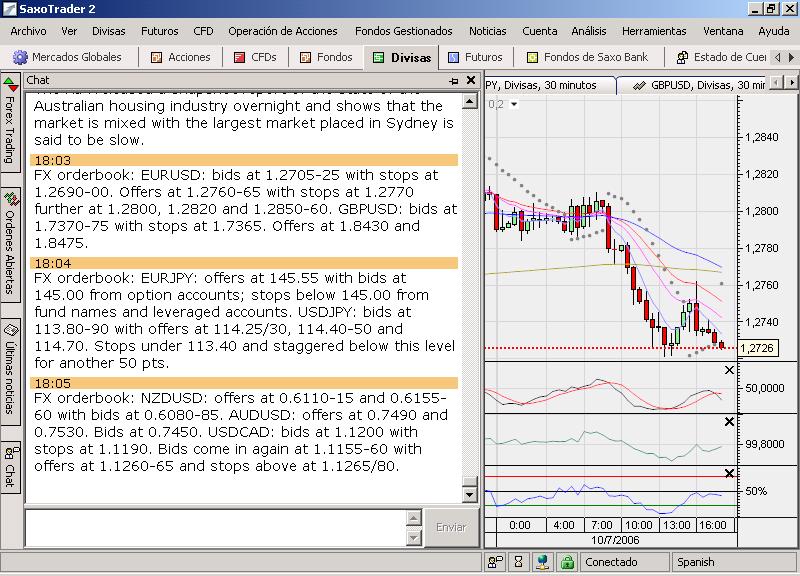
Task: Open the Divisas menu
Action: pyautogui.click(x=109, y=31)
